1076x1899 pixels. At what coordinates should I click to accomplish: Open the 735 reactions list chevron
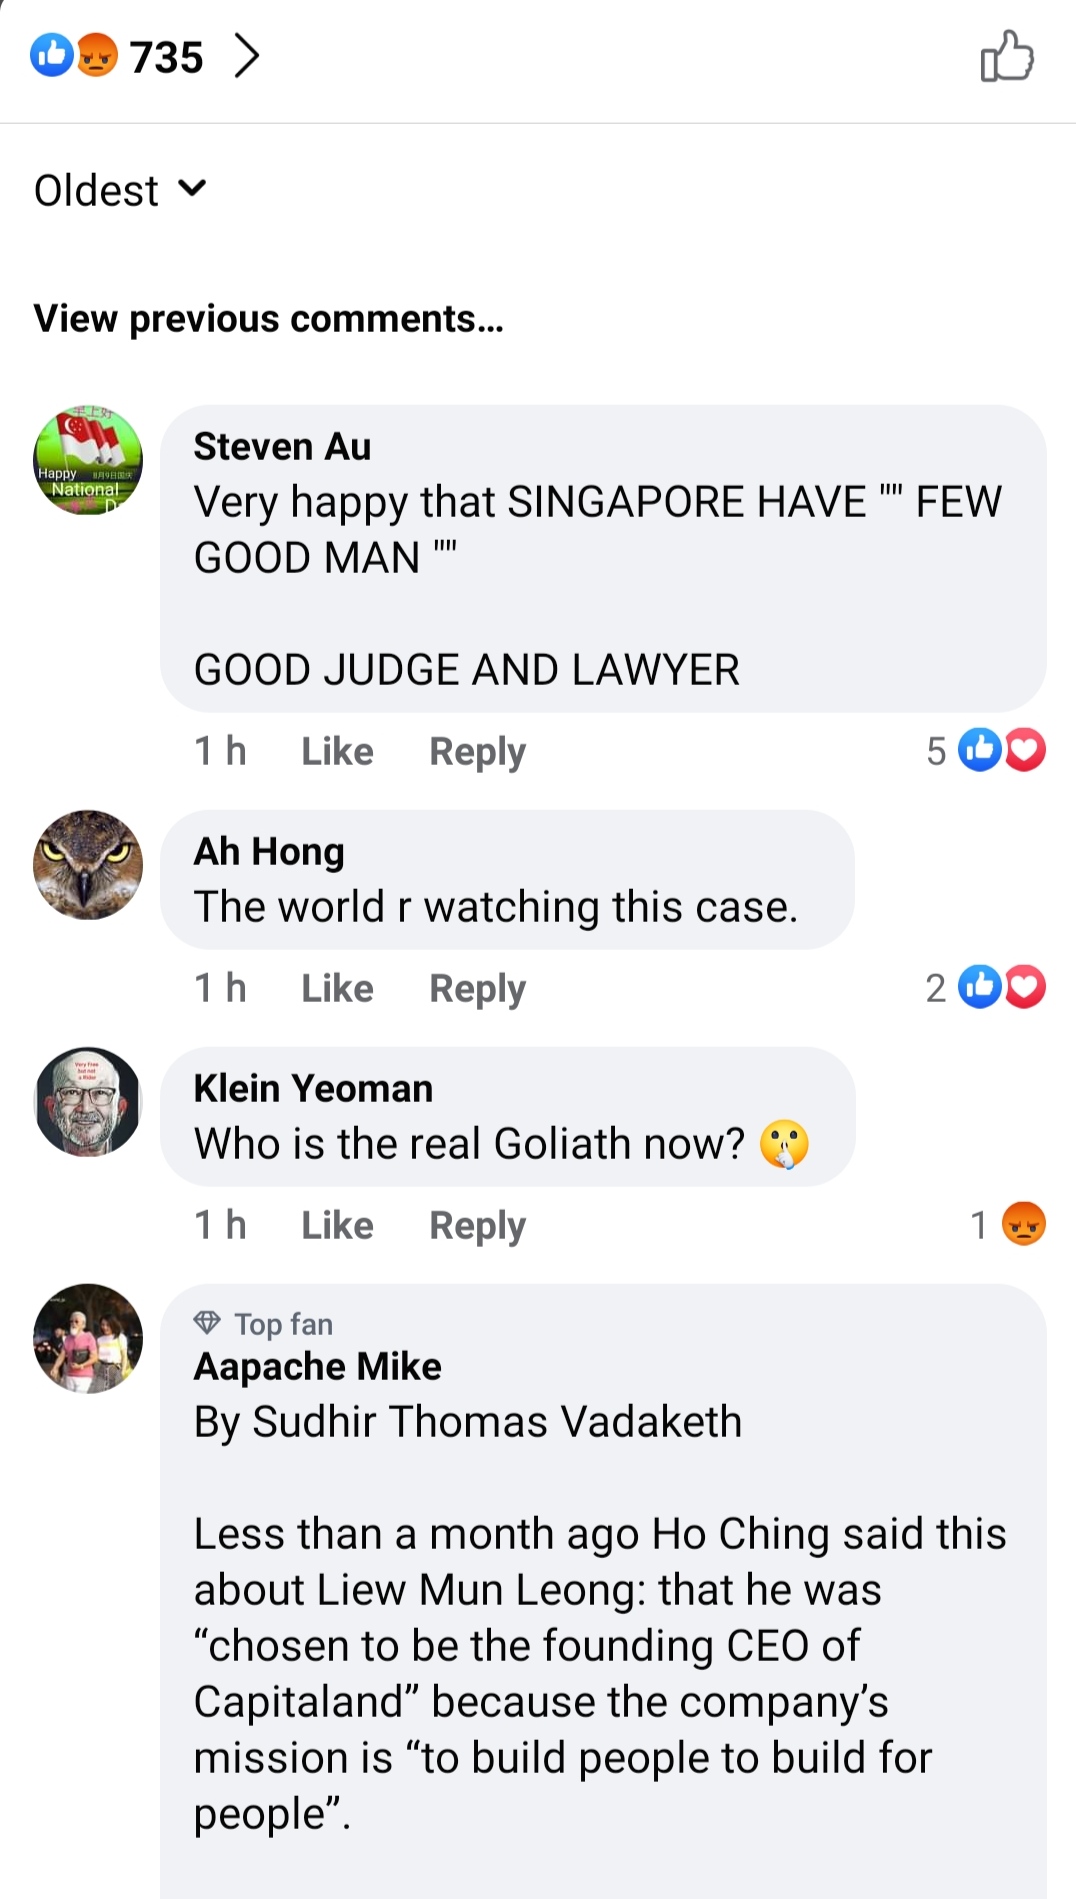click(246, 55)
